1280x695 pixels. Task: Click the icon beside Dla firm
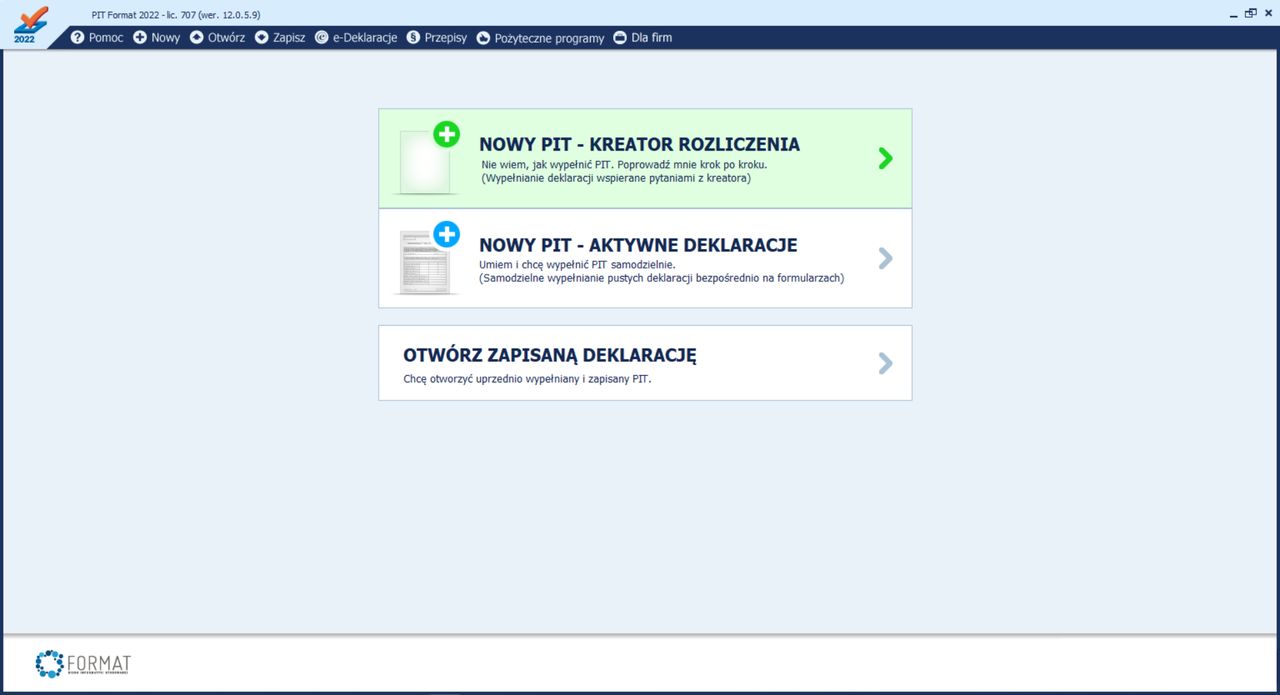[x=620, y=38]
